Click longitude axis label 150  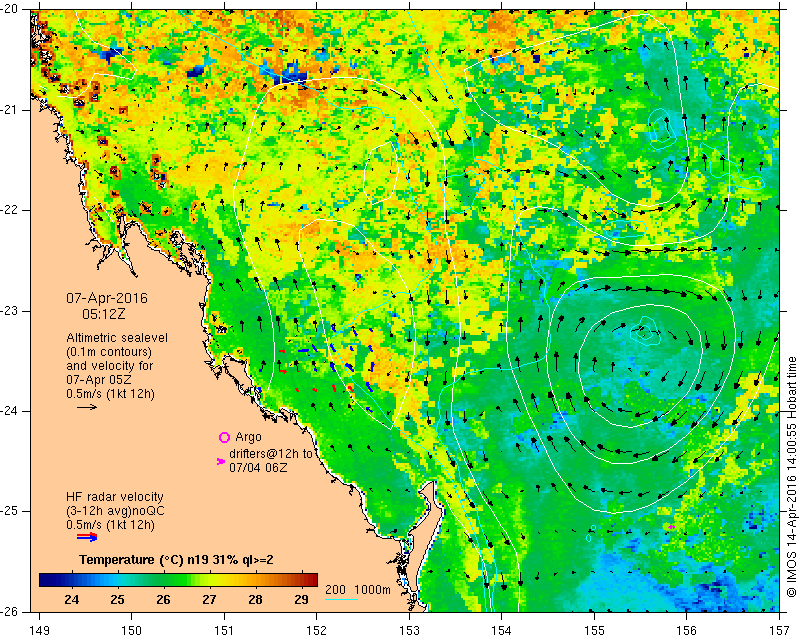(x=132, y=630)
